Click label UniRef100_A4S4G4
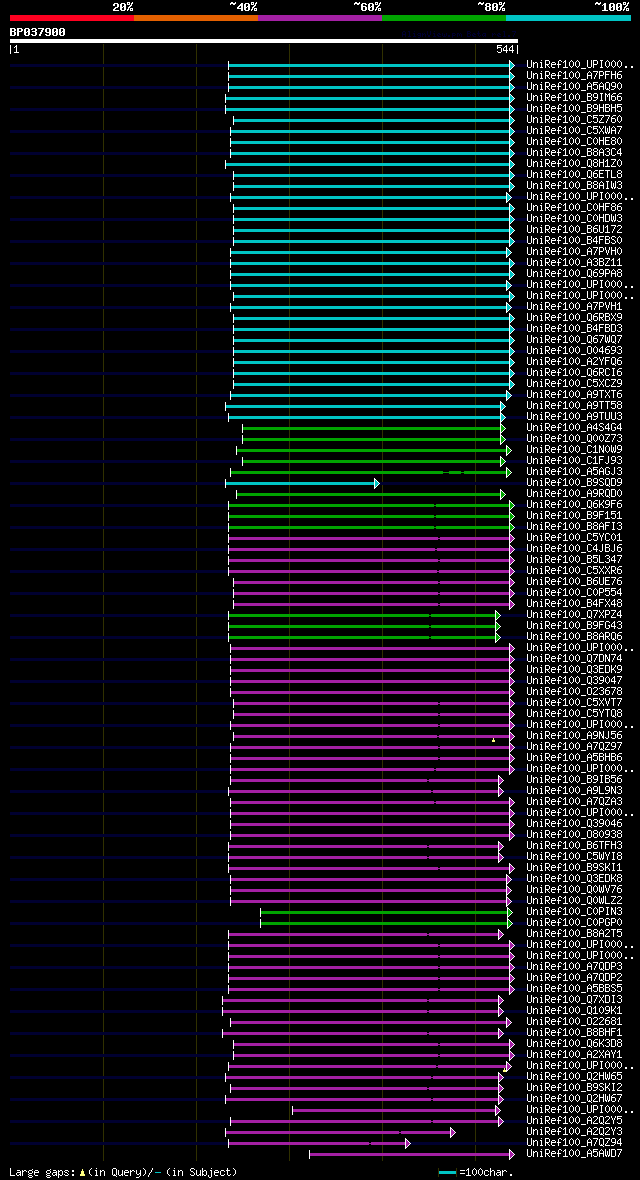Screen dimensions: 640x1180 click(x=574, y=428)
